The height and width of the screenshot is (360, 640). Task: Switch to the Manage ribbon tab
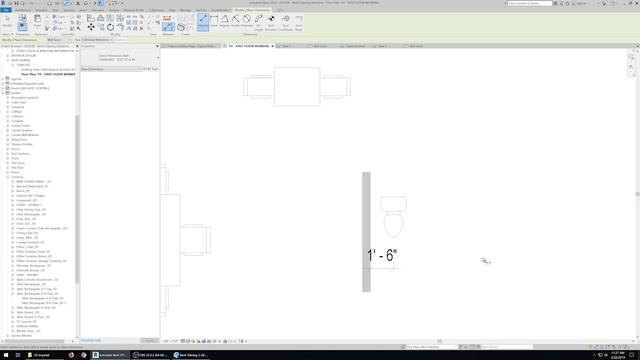coord(185,10)
